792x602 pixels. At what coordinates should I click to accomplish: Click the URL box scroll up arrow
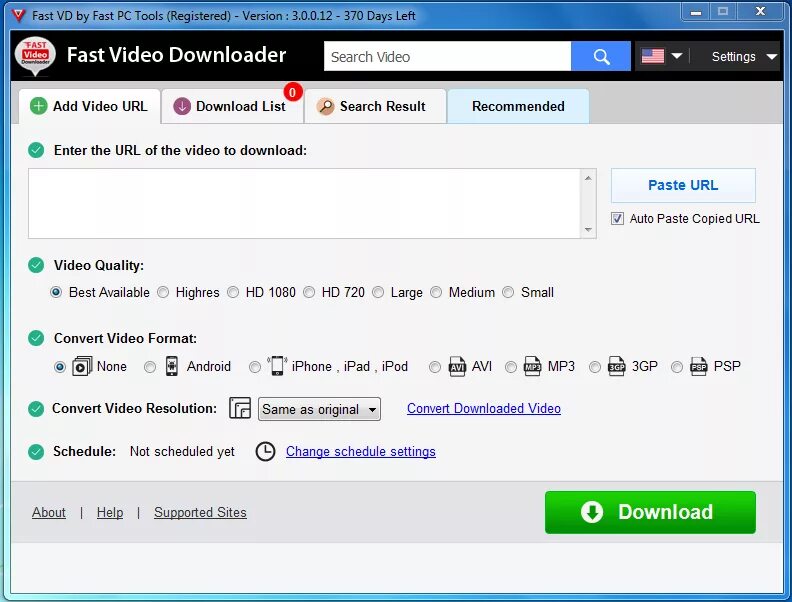[588, 178]
